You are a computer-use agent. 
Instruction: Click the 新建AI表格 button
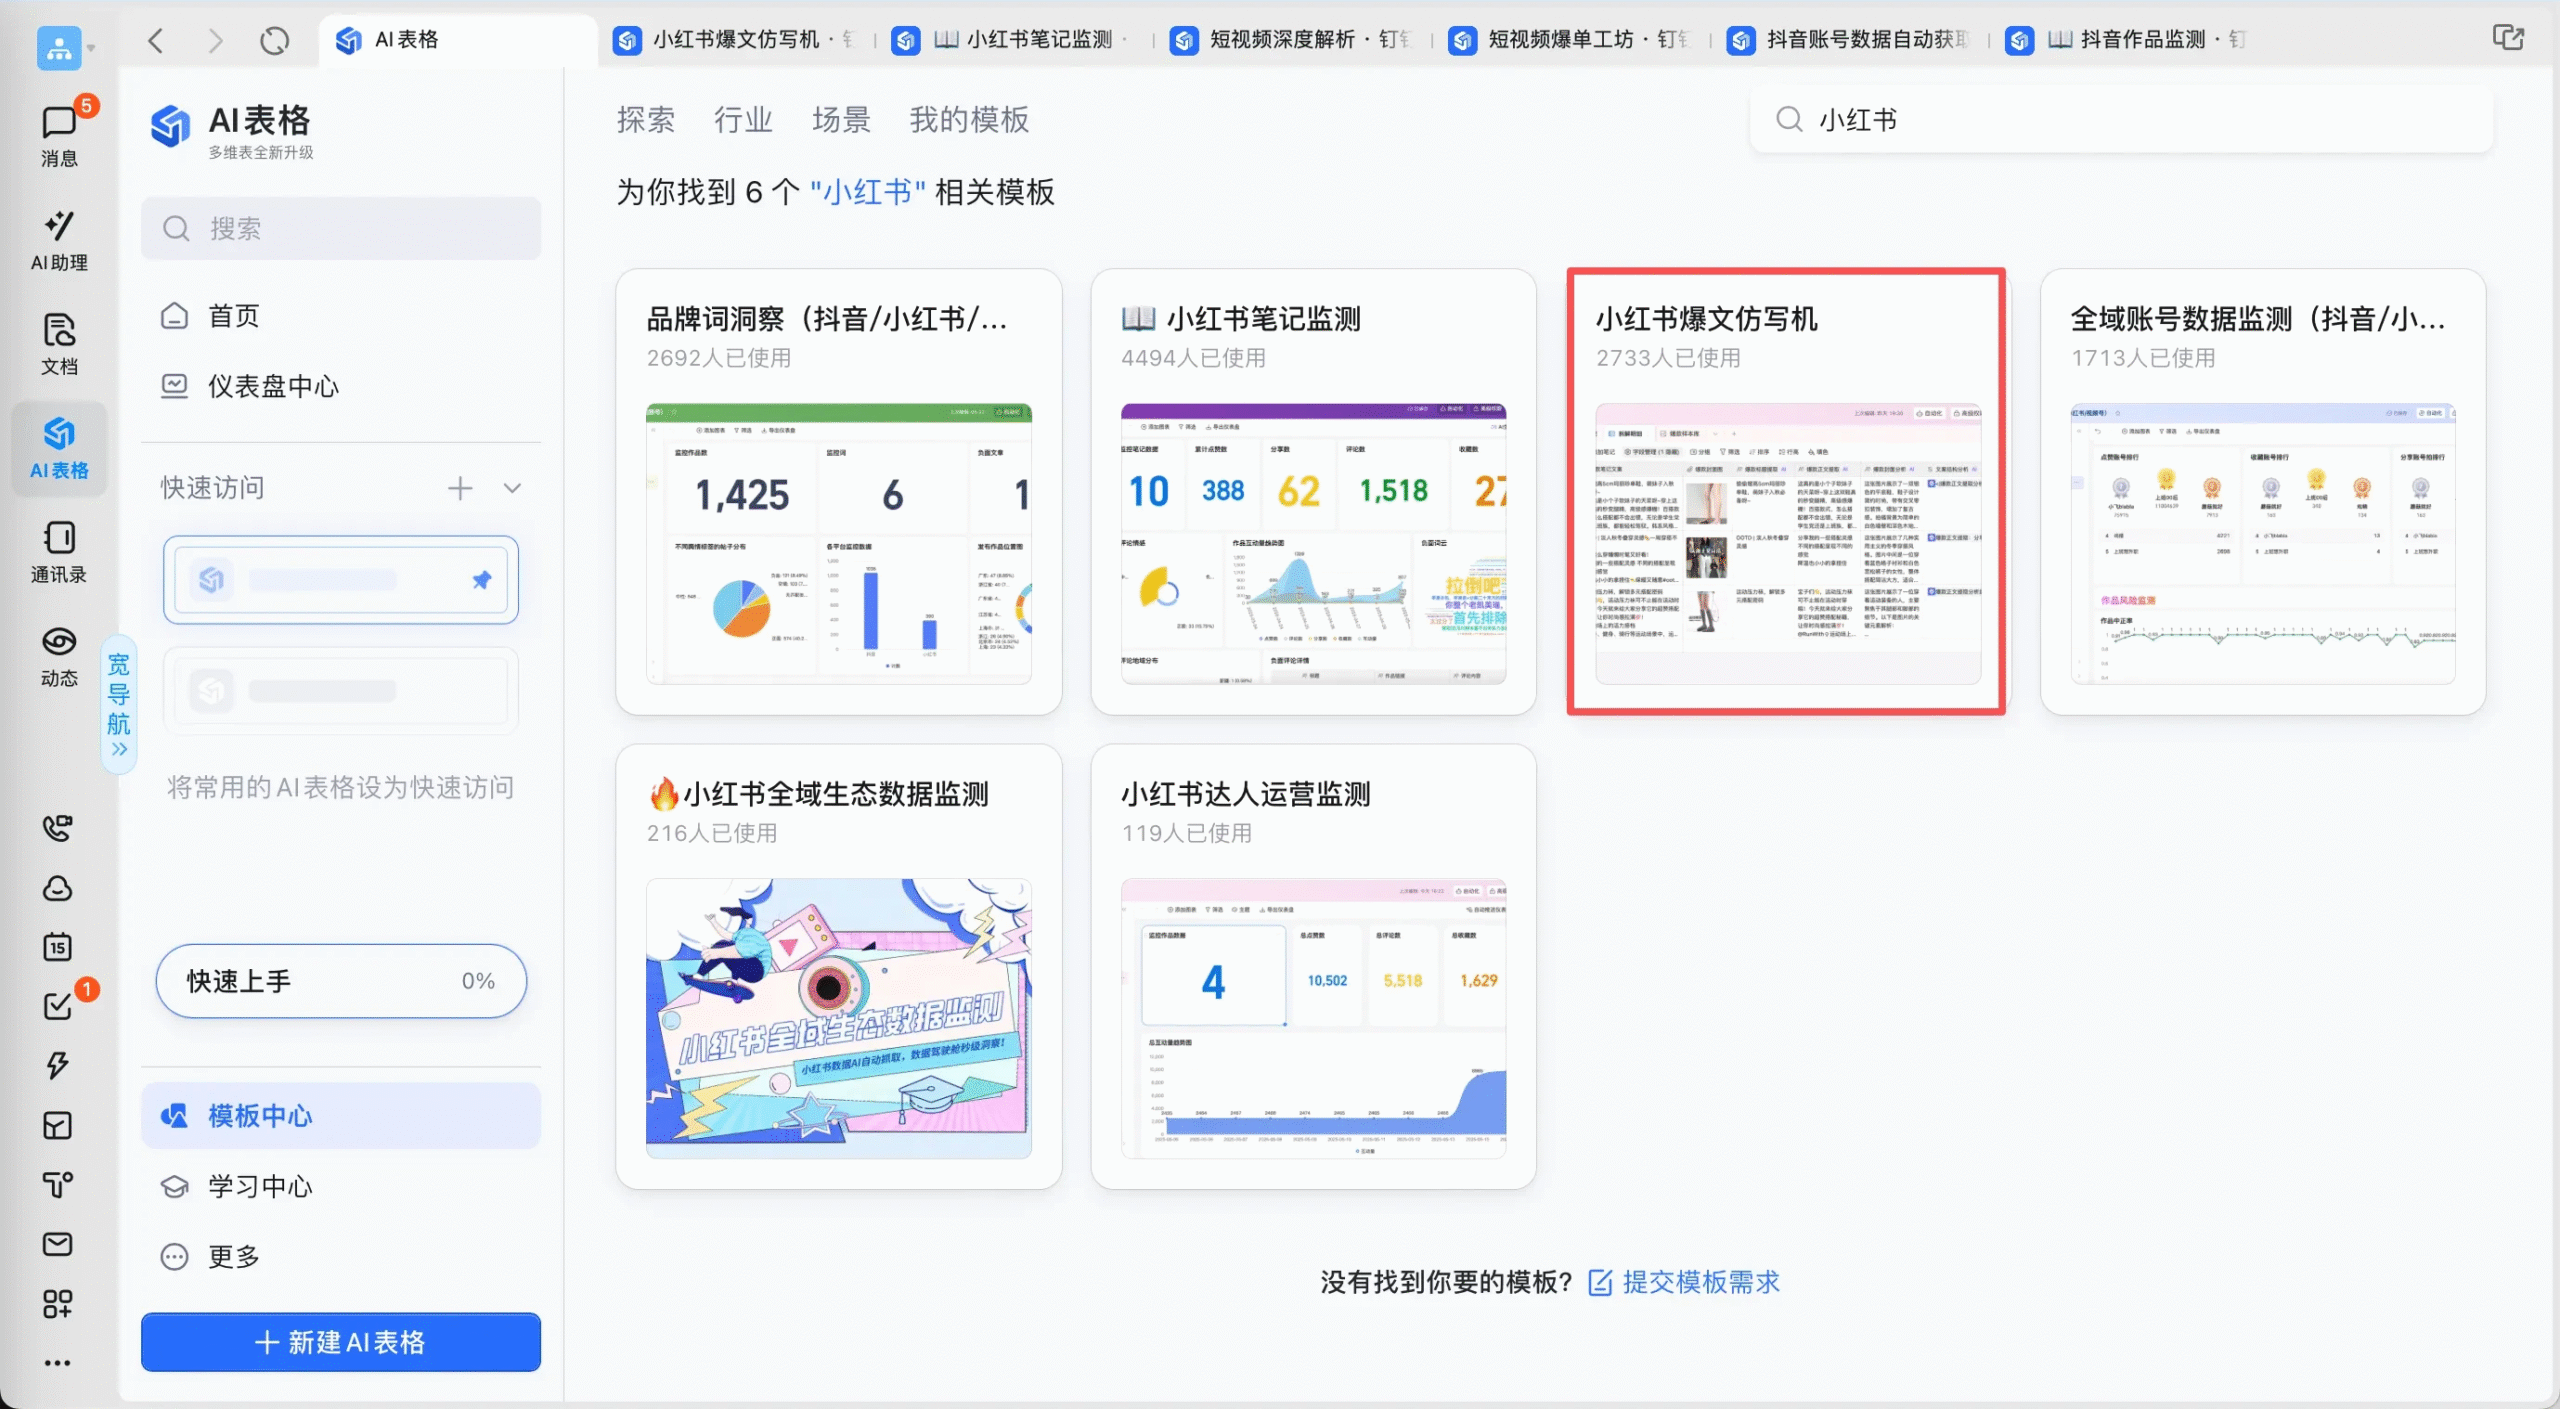click(x=341, y=1342)
